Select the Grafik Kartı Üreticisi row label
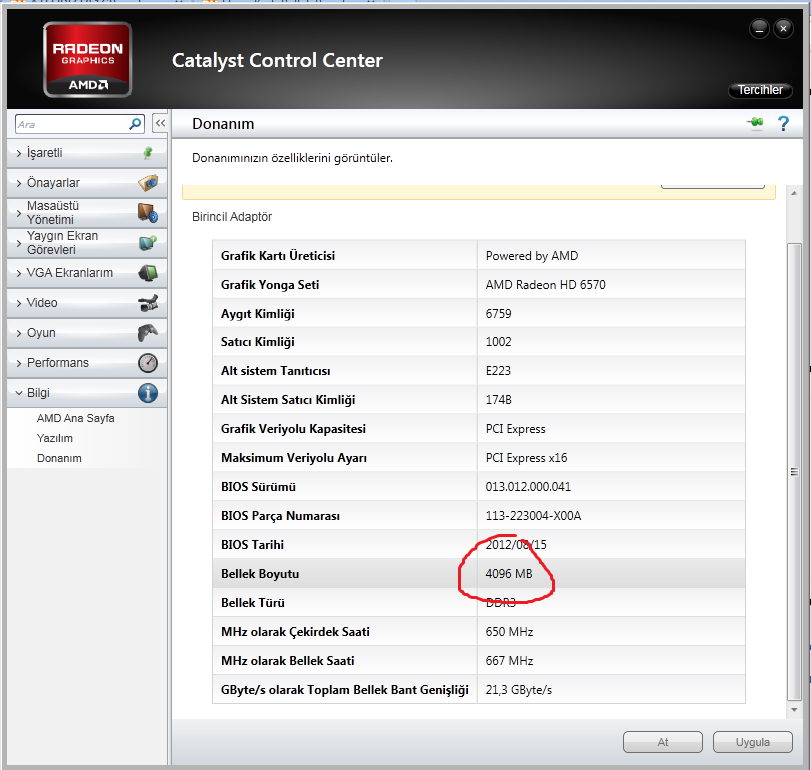Image resolution: width=811 pixels, height=770 pixels. pyautogui.click(x=278, y=255)
